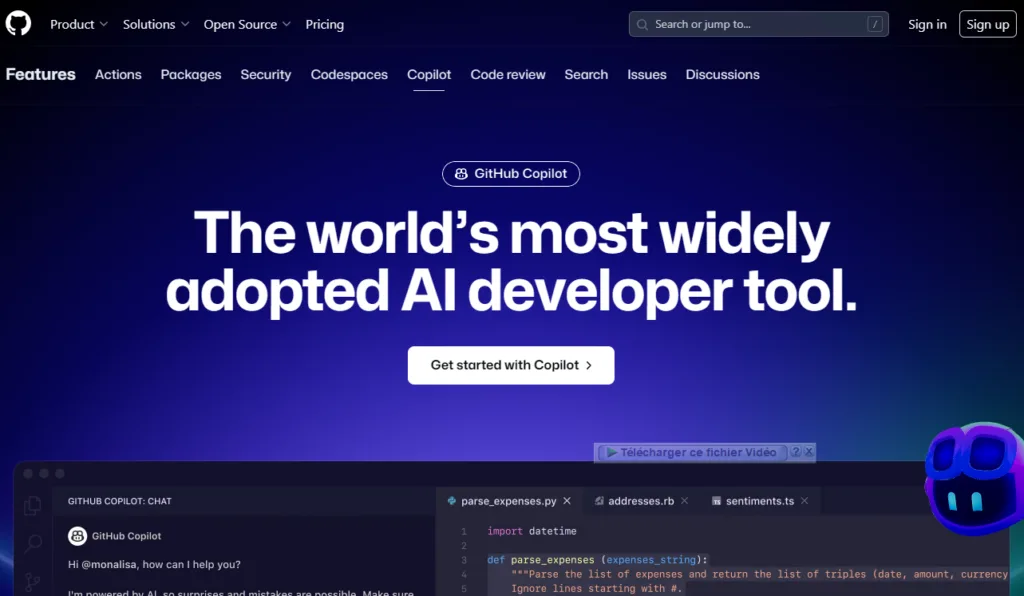
Task: Close the addresses.rb editor tab
Action: click(684, 501)
